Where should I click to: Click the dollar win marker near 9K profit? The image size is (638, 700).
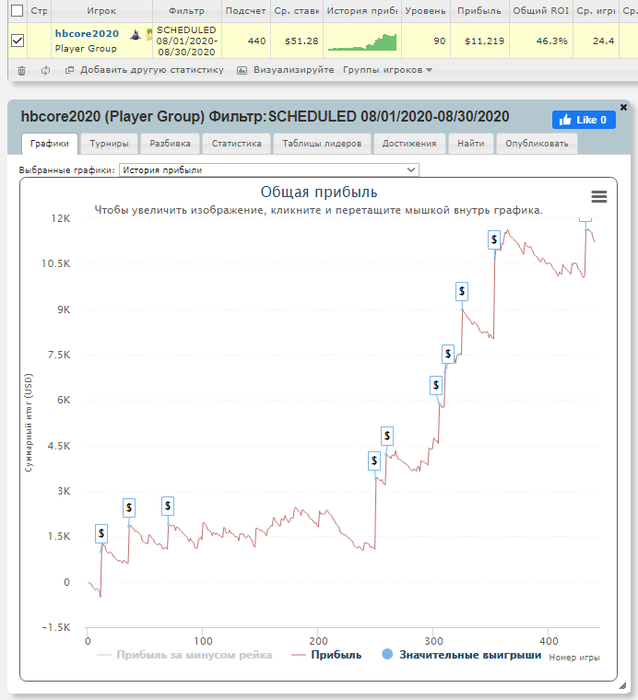(x=462, y=292)
